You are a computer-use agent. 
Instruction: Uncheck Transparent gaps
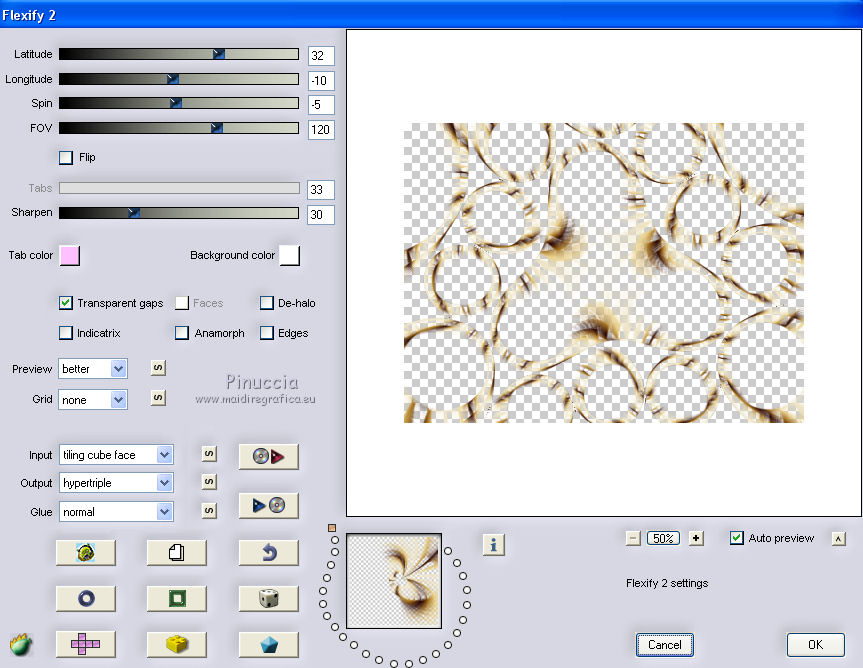point(65,303)
